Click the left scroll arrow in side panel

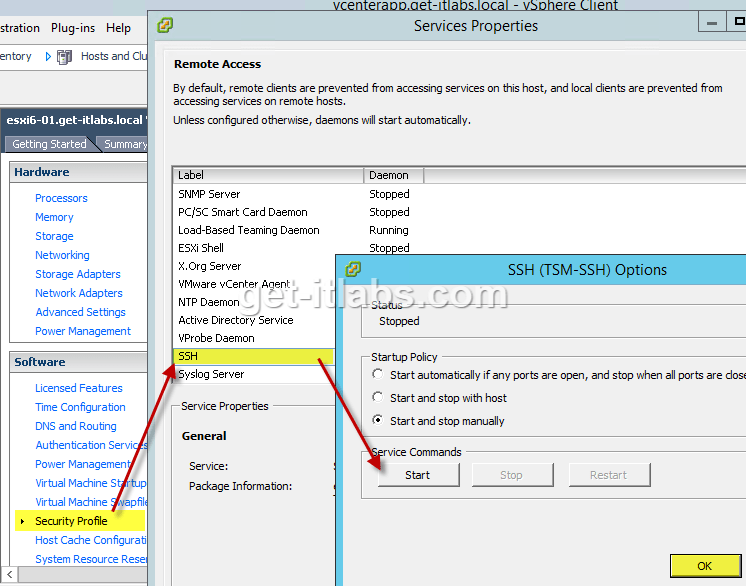tap(10, 574)
